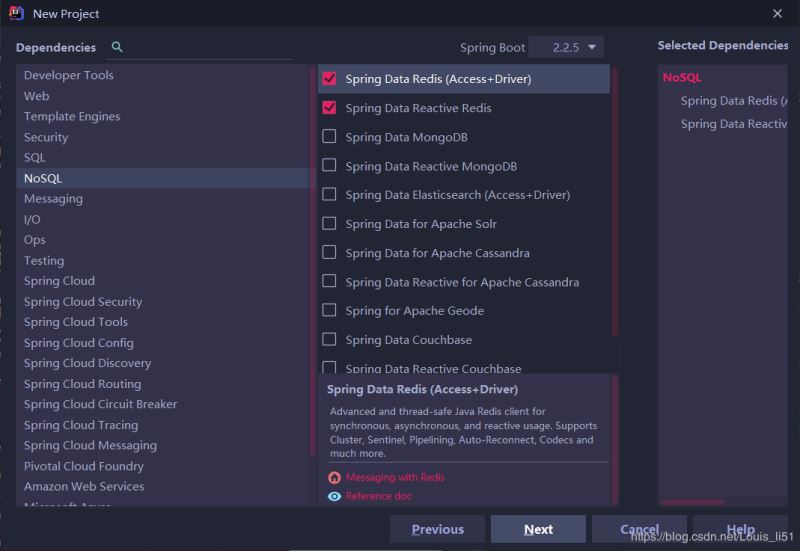Open the Messaging dependency category
Image resolution: width=800 pixels, height=551 pixels.
click(53, 198)
